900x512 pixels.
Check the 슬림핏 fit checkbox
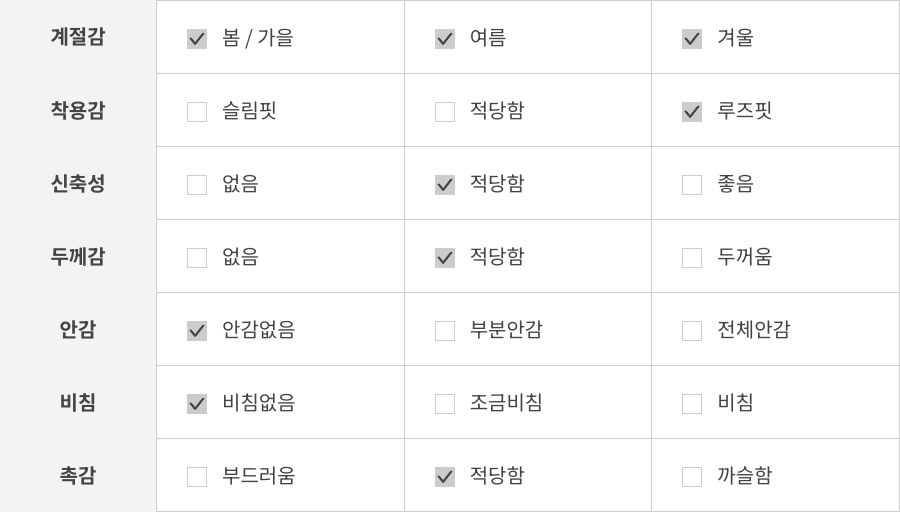[197, 112]
